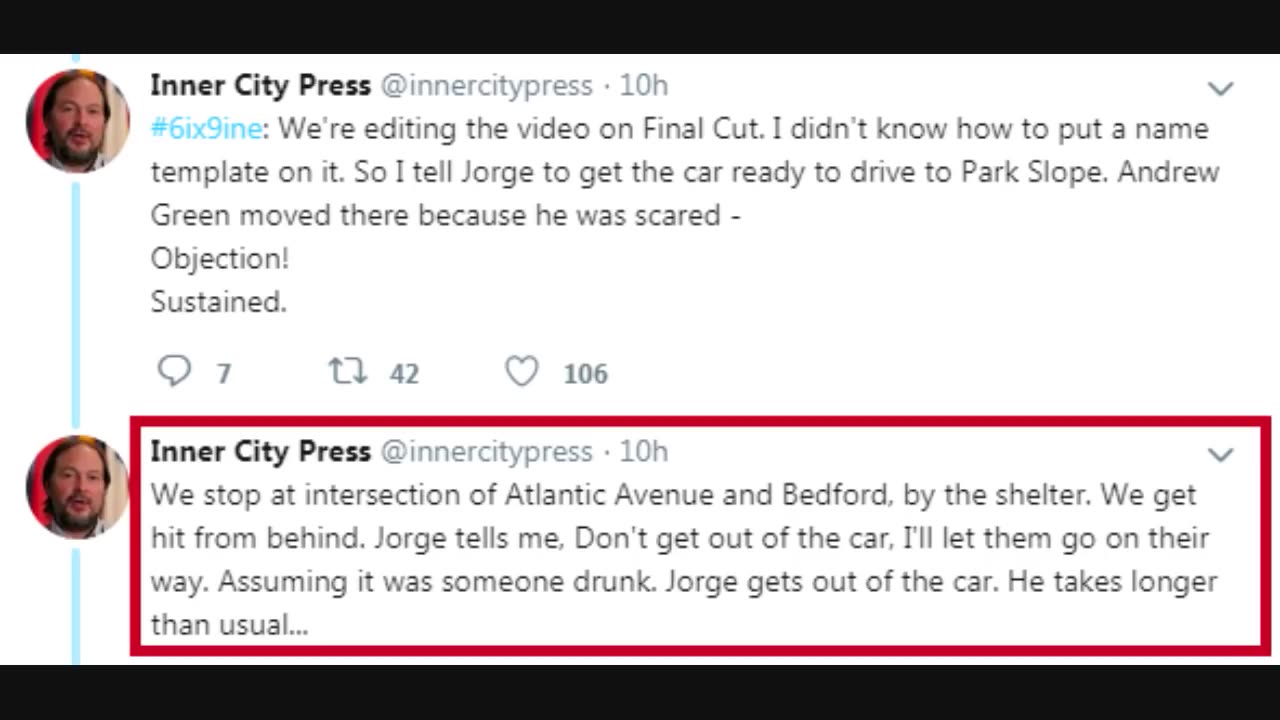
Task: Open the tweet about Atlantic Avenue and Bedford
Action: coord(680,560)
